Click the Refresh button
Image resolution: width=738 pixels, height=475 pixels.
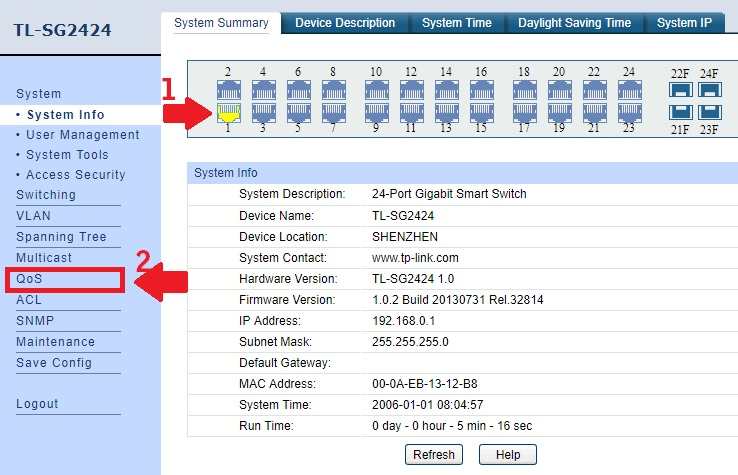coord(433,455)
